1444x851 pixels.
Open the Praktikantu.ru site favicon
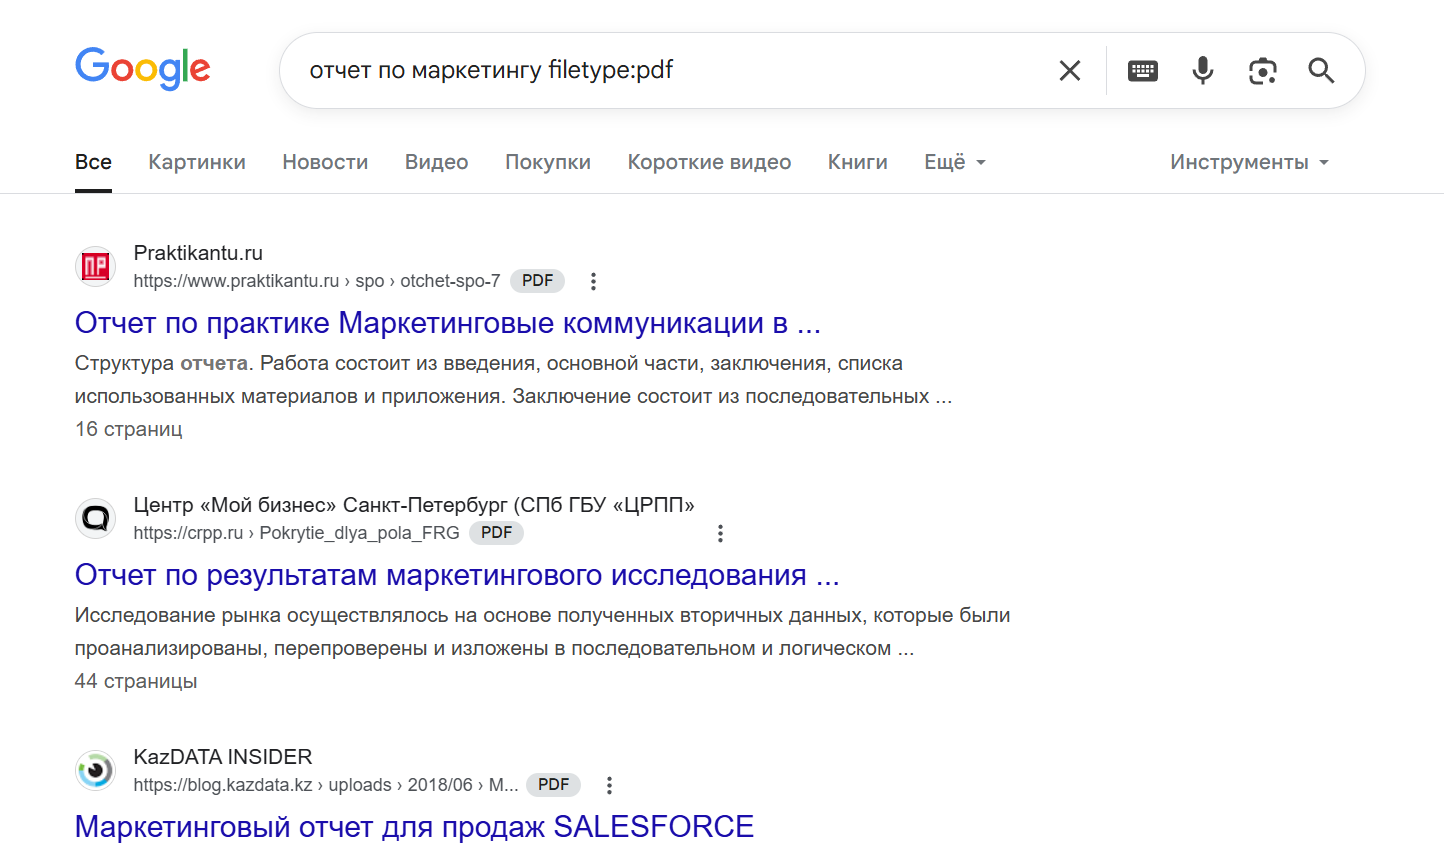pyautogui.click(x=95, y=267)
